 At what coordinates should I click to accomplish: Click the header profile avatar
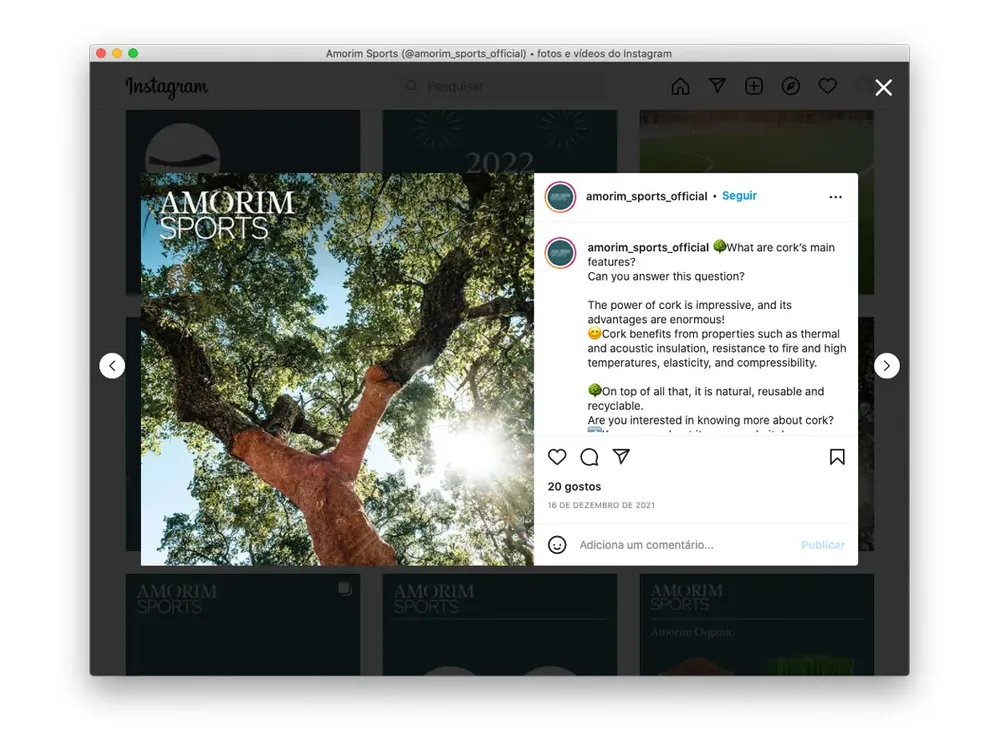pyautogui.click(x=560, y=197)
